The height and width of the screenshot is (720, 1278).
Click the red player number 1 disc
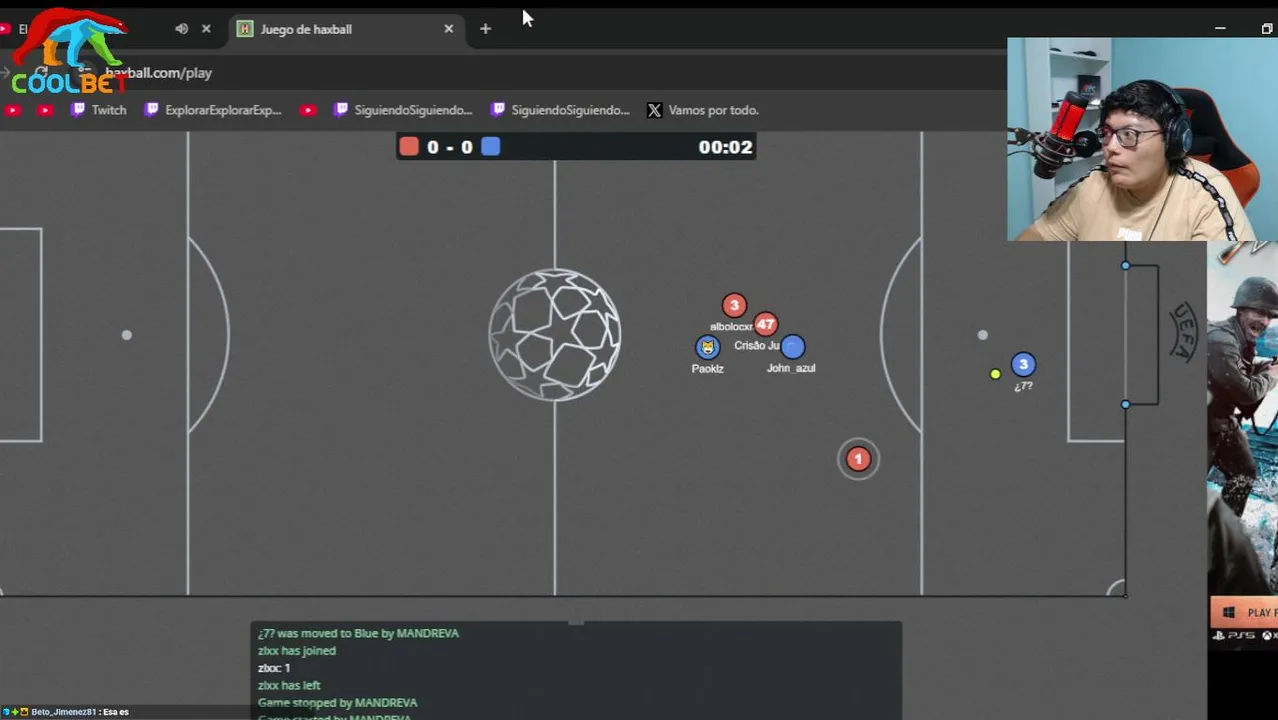(x=858, y=459)
